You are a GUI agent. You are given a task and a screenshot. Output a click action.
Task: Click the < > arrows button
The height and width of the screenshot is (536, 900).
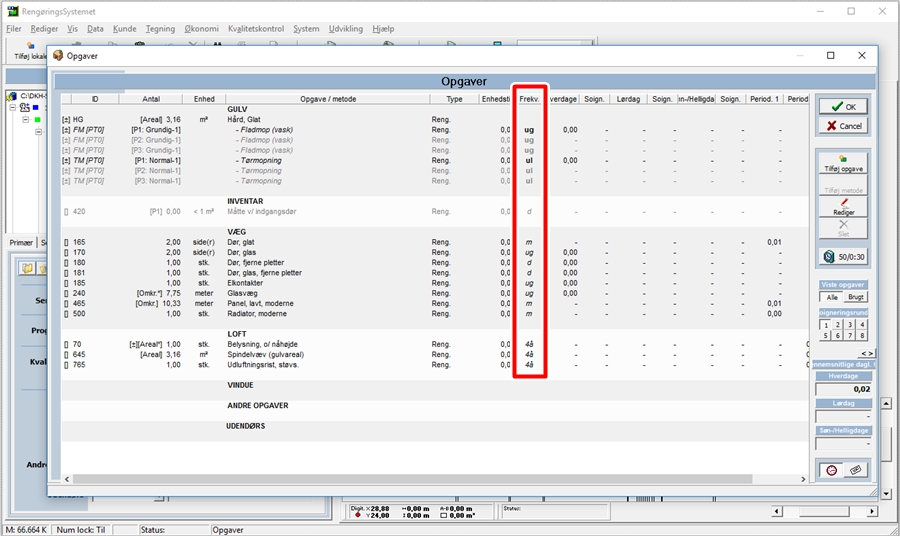click(x=866, y=353)
